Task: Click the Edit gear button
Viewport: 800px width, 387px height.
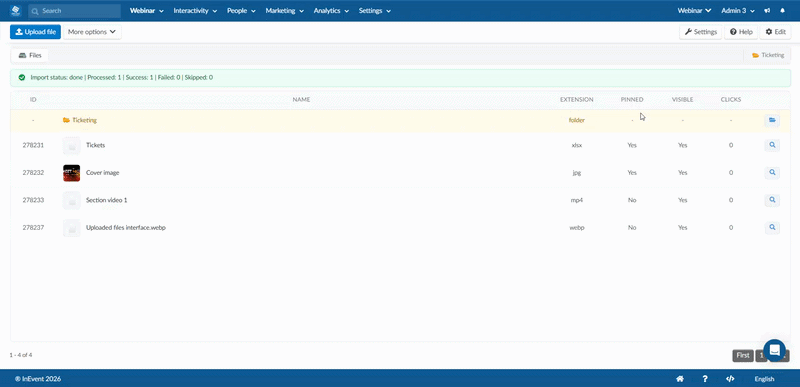Action: pyautogui.click(x=776, y=32)
